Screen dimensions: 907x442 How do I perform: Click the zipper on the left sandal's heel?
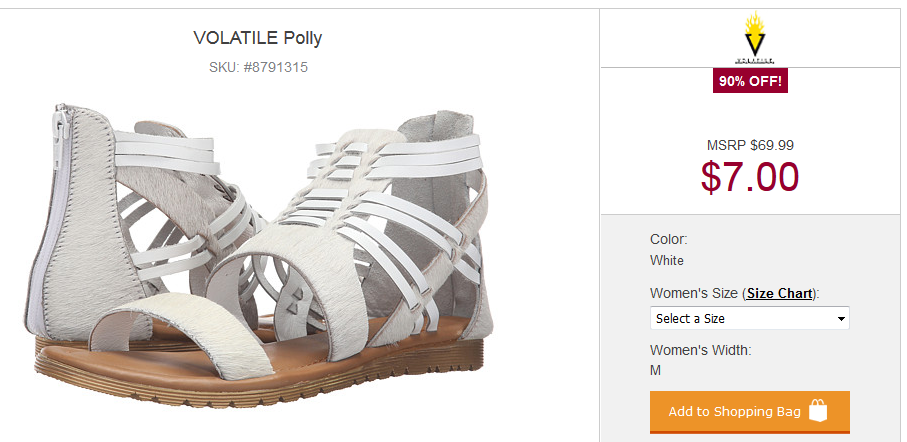[x=60, y=174]
